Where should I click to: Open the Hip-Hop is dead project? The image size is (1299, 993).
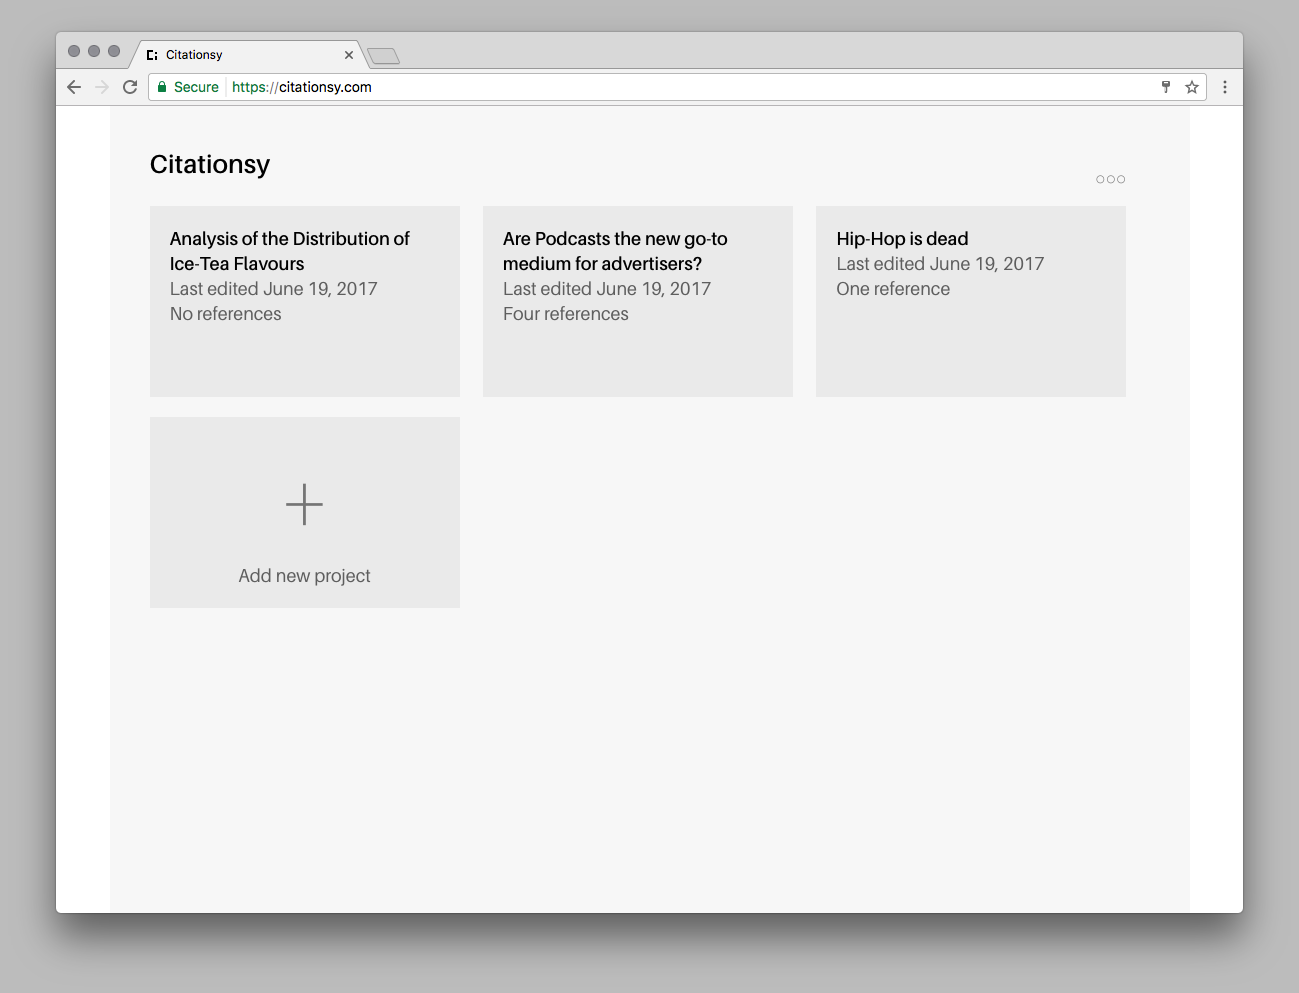(x=971, y=301)
